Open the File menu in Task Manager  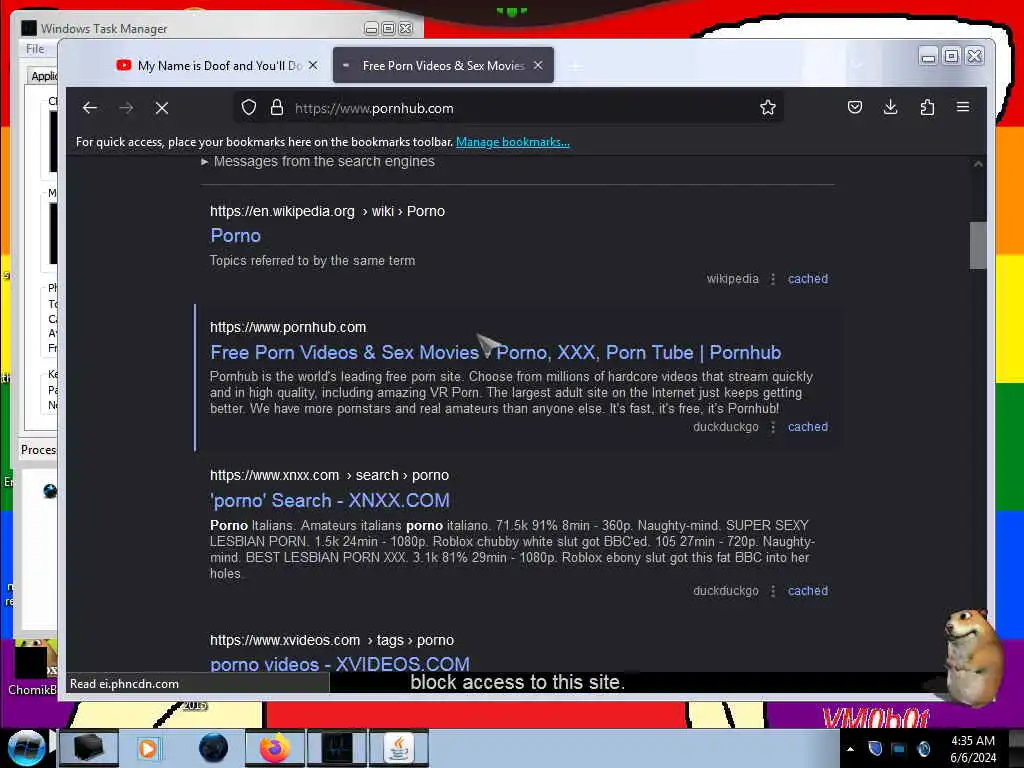[x=35, y=49]
